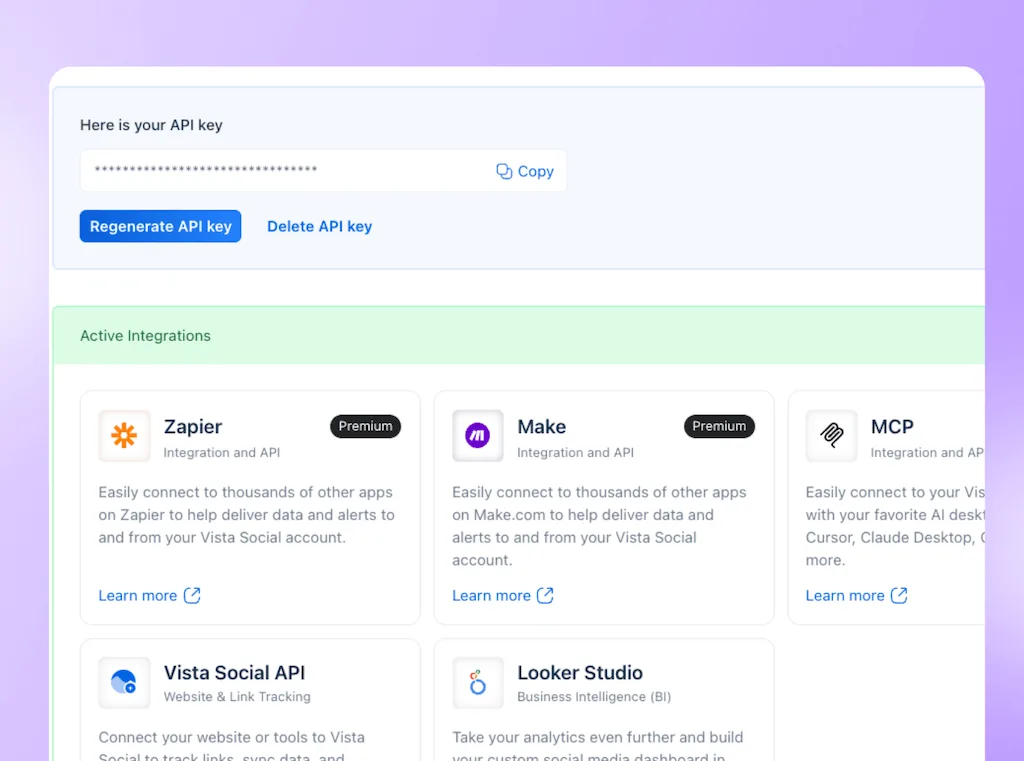Click the Looker Studio description text
1024x761 pixels.
pyautogui.click(x=598, y=745)
